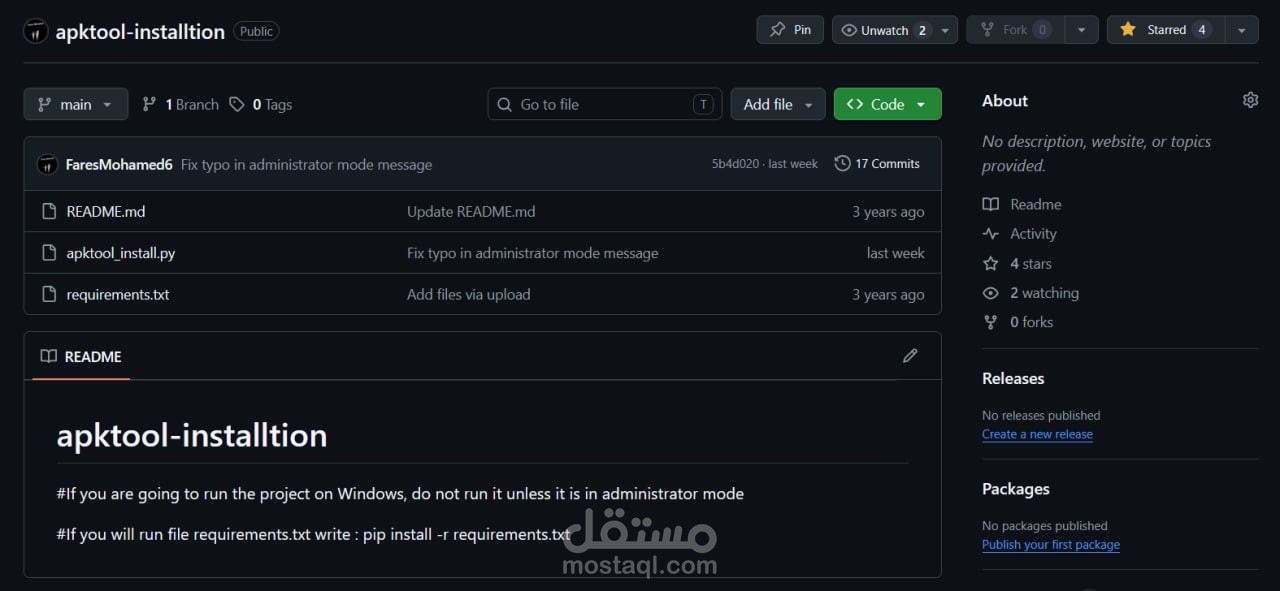Open the FaresMohamed6 author link
Image resolution: width=1280 pixels, height=591 pixels.
click(119, 164)
